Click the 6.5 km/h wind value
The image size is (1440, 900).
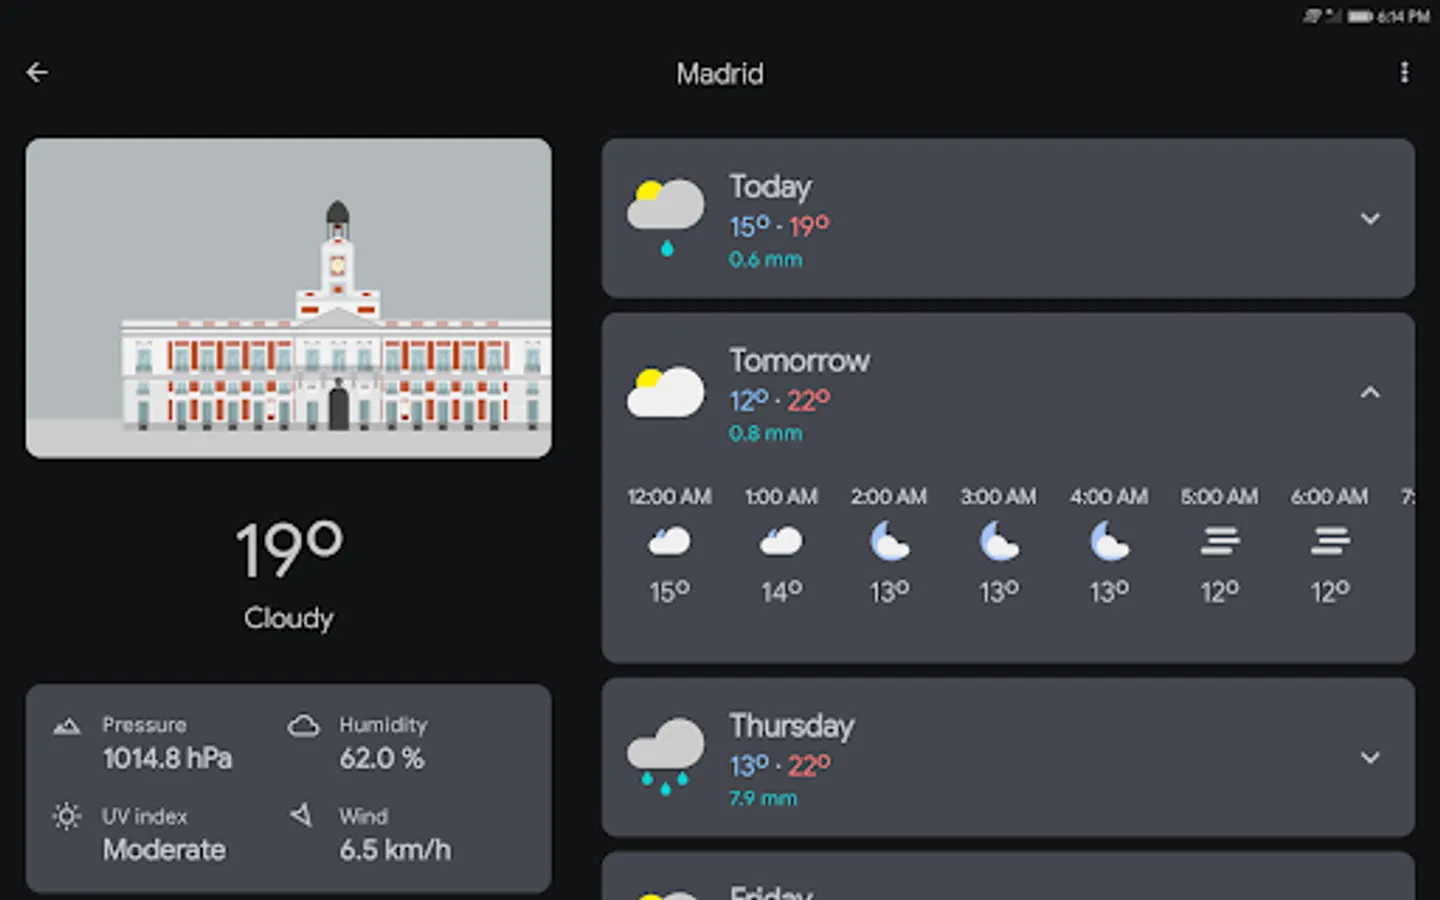click(x=395, y=850)
